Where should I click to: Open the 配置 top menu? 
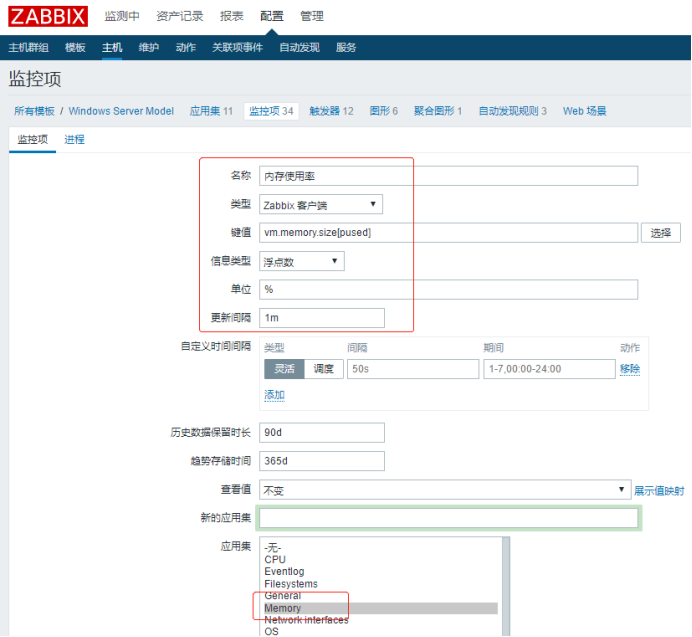click(x=271, y=16)
